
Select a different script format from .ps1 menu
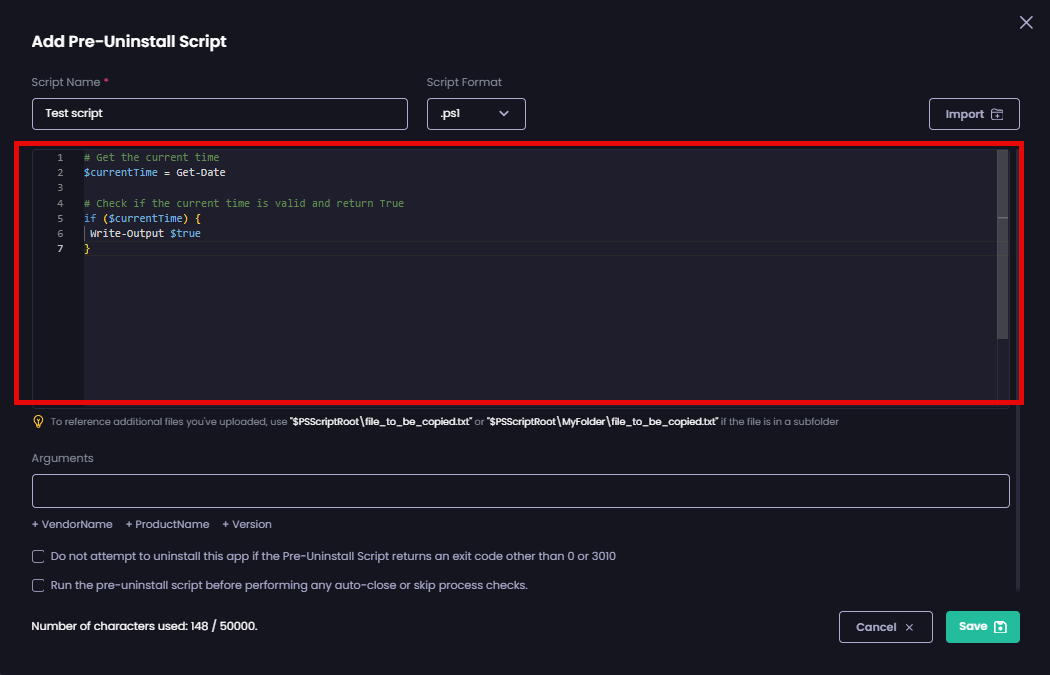click(476, 113)
